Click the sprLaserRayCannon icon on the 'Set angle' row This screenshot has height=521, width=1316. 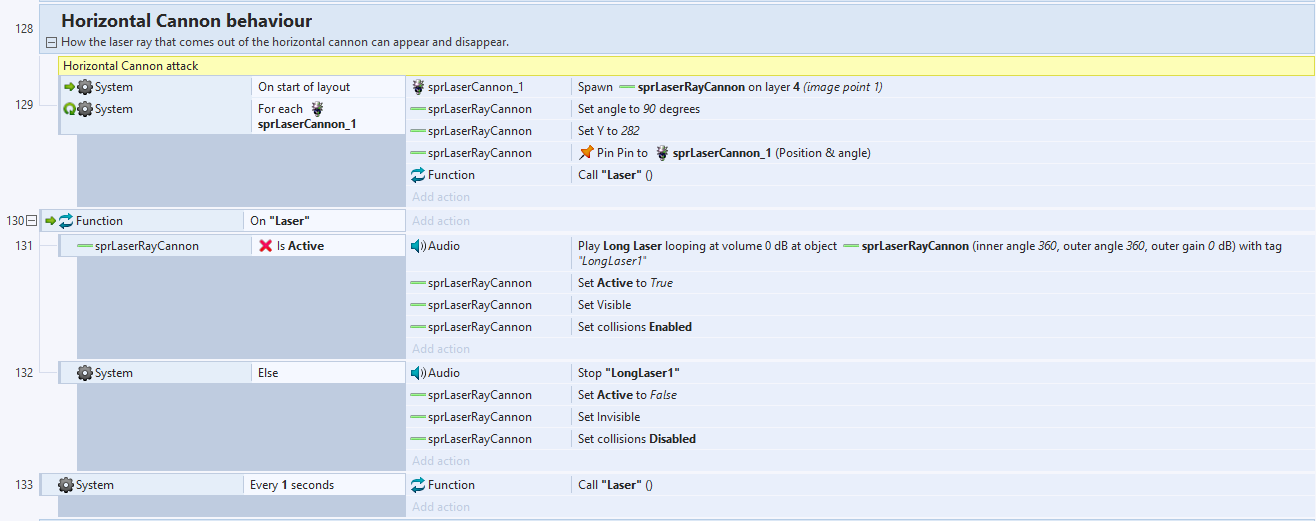(x=419, y=109)
